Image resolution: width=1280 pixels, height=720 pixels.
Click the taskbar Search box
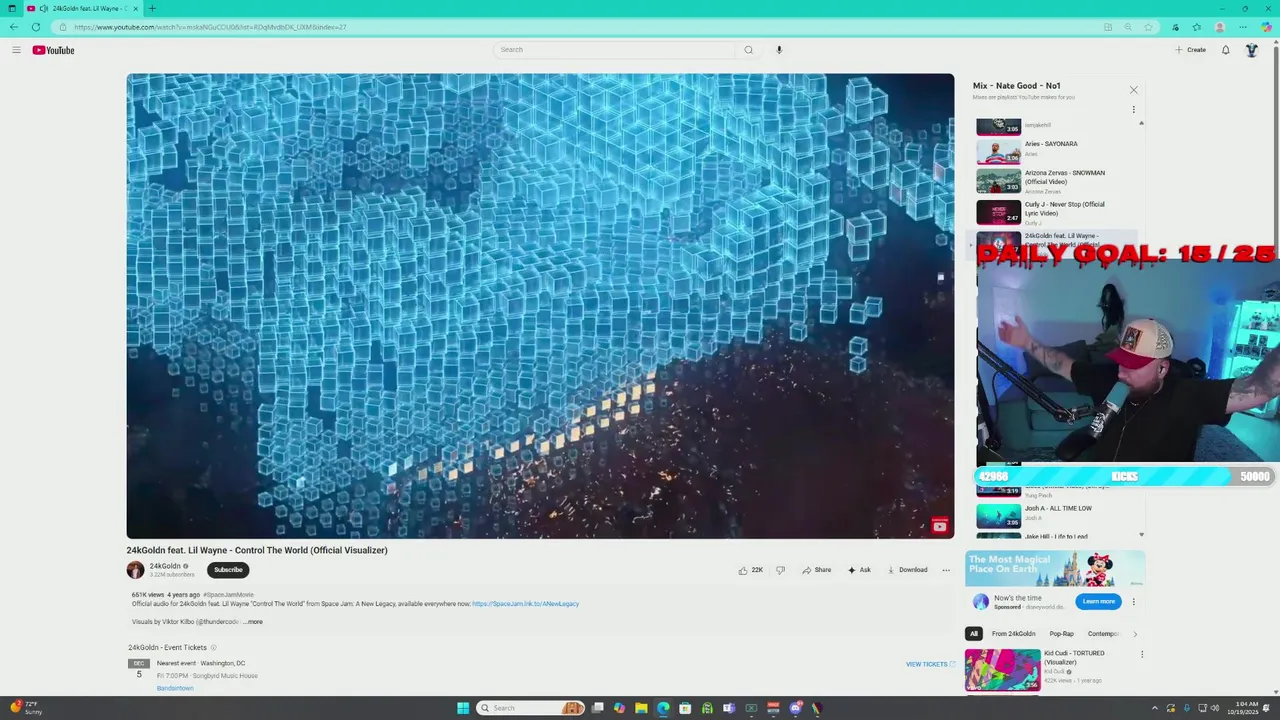pyautogui.click(x=530, y=708)
